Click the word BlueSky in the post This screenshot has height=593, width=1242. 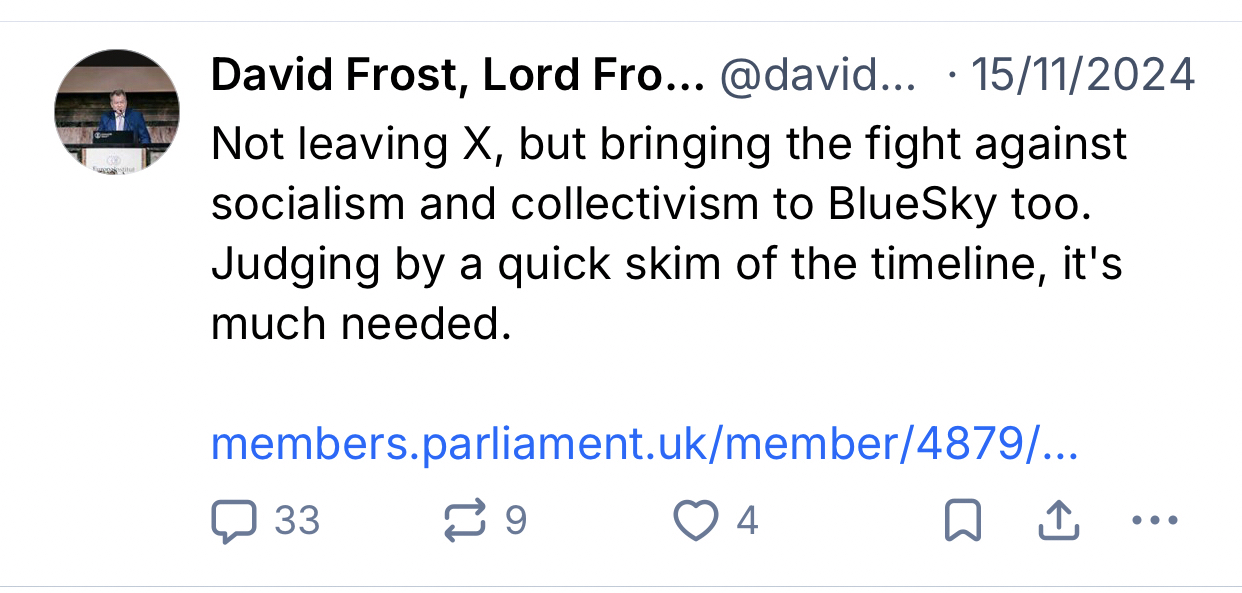point(913,204)
